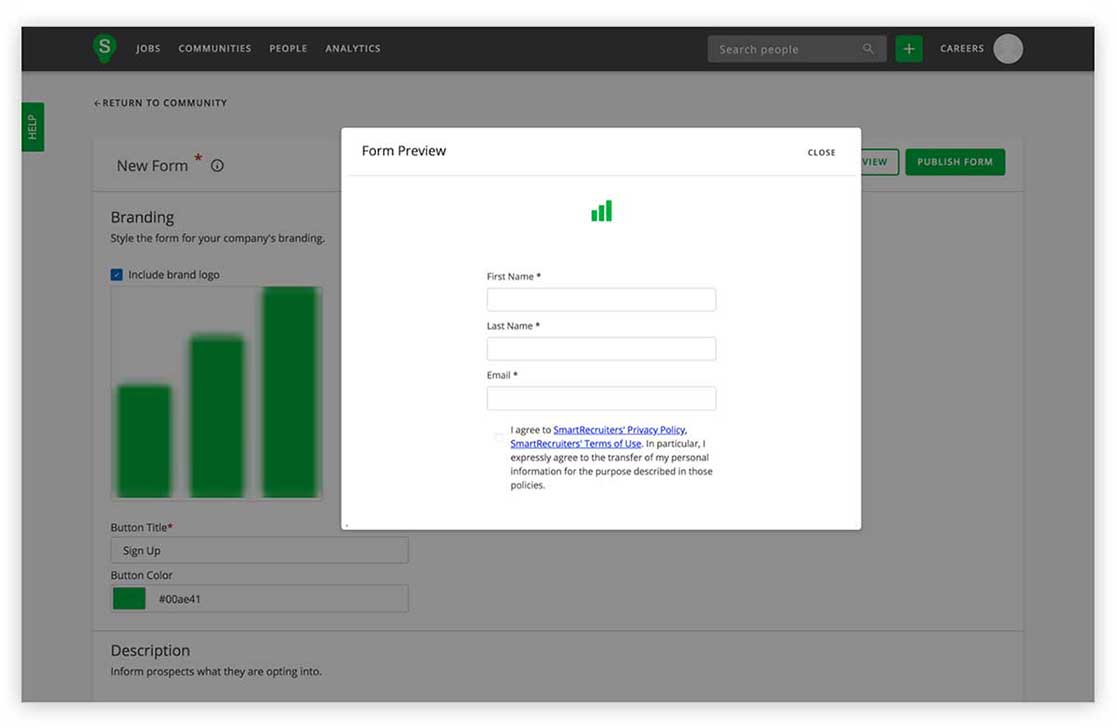The width and height of the screenshot is (1116, 728).
Task: Check the privacy policy agreement checkbox
Action: (499, 437)
